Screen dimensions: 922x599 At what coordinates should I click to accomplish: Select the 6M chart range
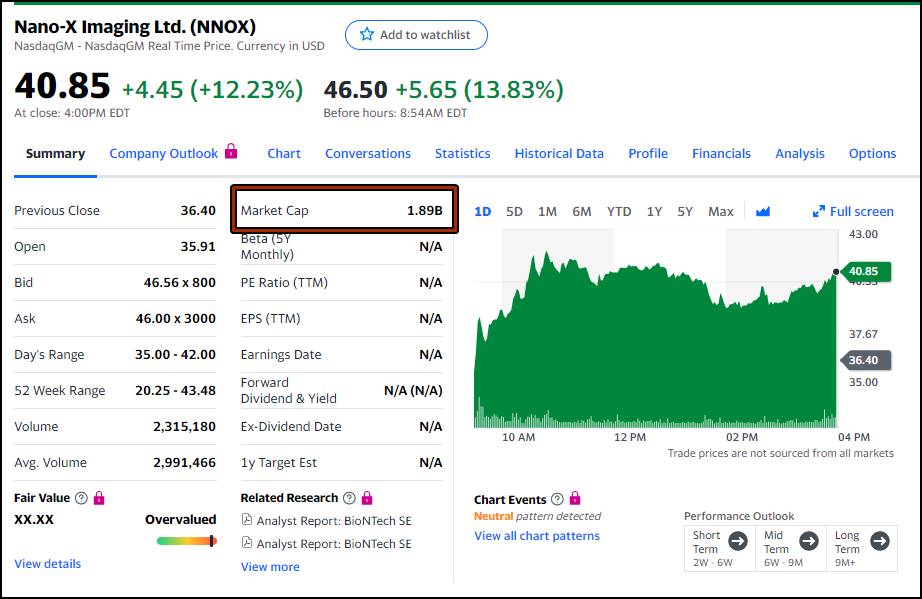click(x=582, y=212)
